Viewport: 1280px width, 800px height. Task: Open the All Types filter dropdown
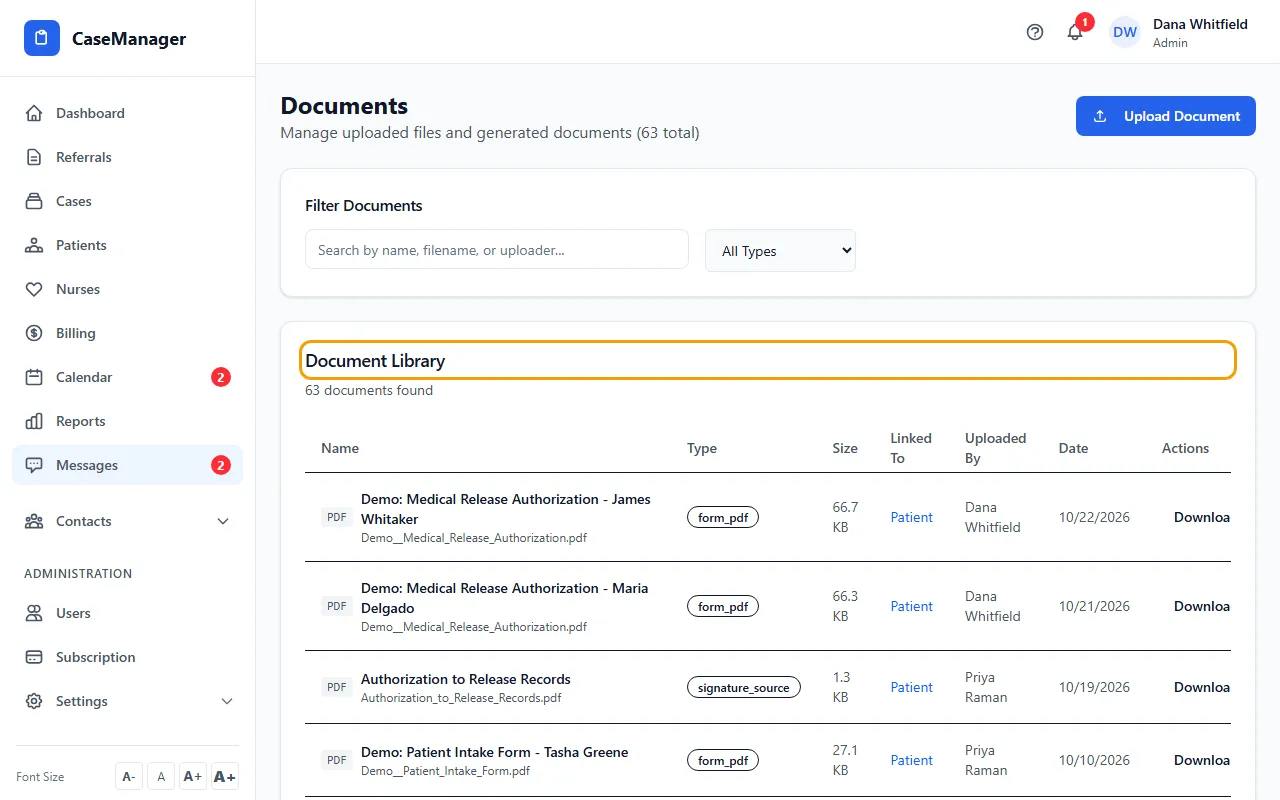tap(780, 251)
